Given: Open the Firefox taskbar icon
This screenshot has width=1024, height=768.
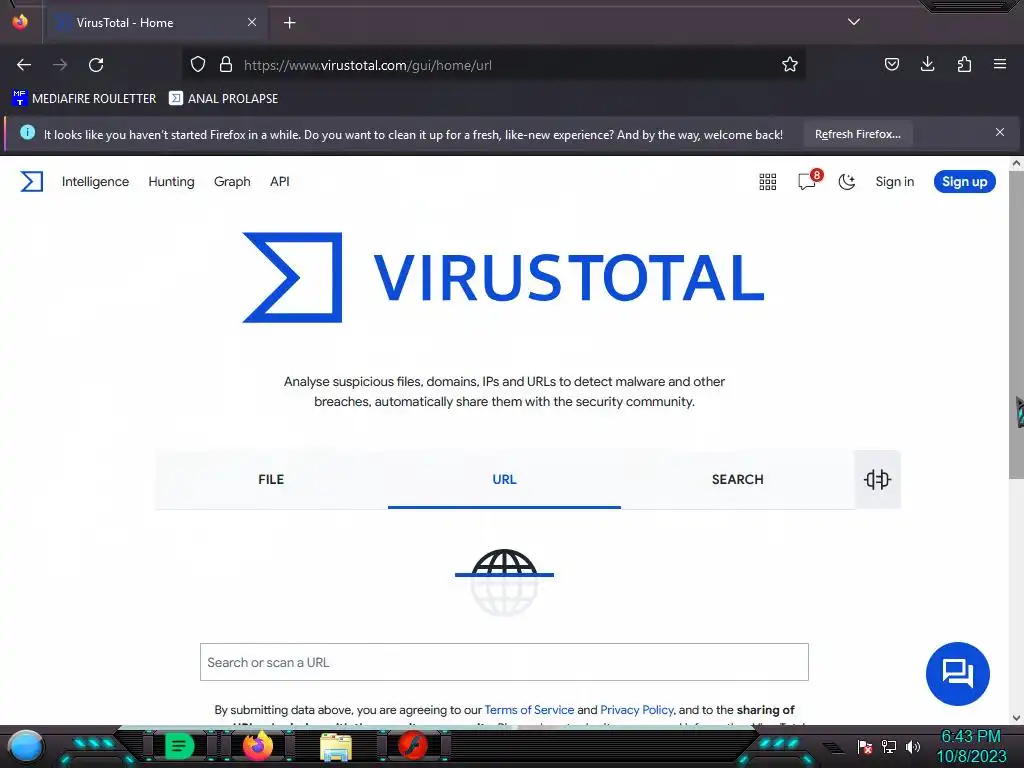Looking at the screenshot, I should pos(257,746).
